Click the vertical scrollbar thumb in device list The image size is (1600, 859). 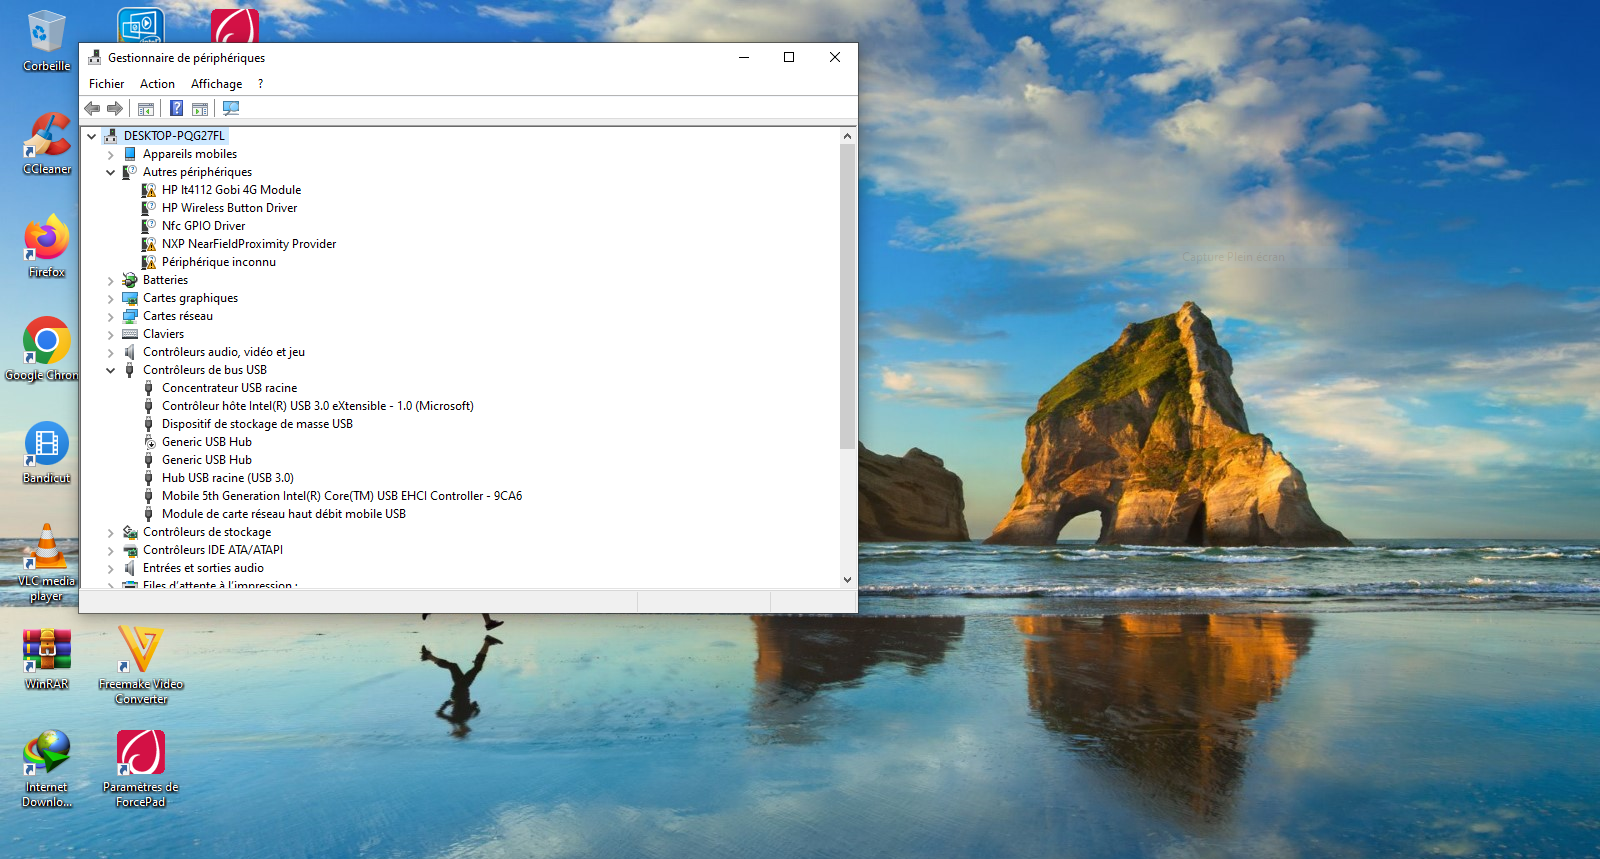click(847, 296)
